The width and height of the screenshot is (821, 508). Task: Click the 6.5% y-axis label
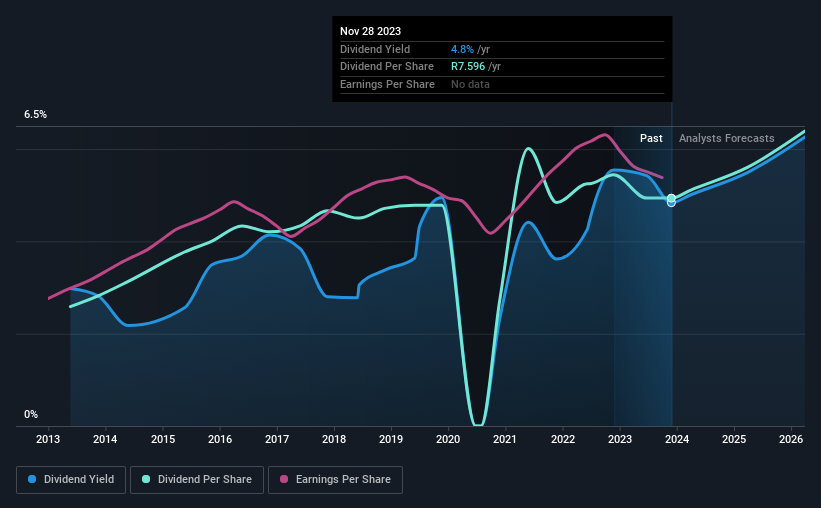click(35, 115)
